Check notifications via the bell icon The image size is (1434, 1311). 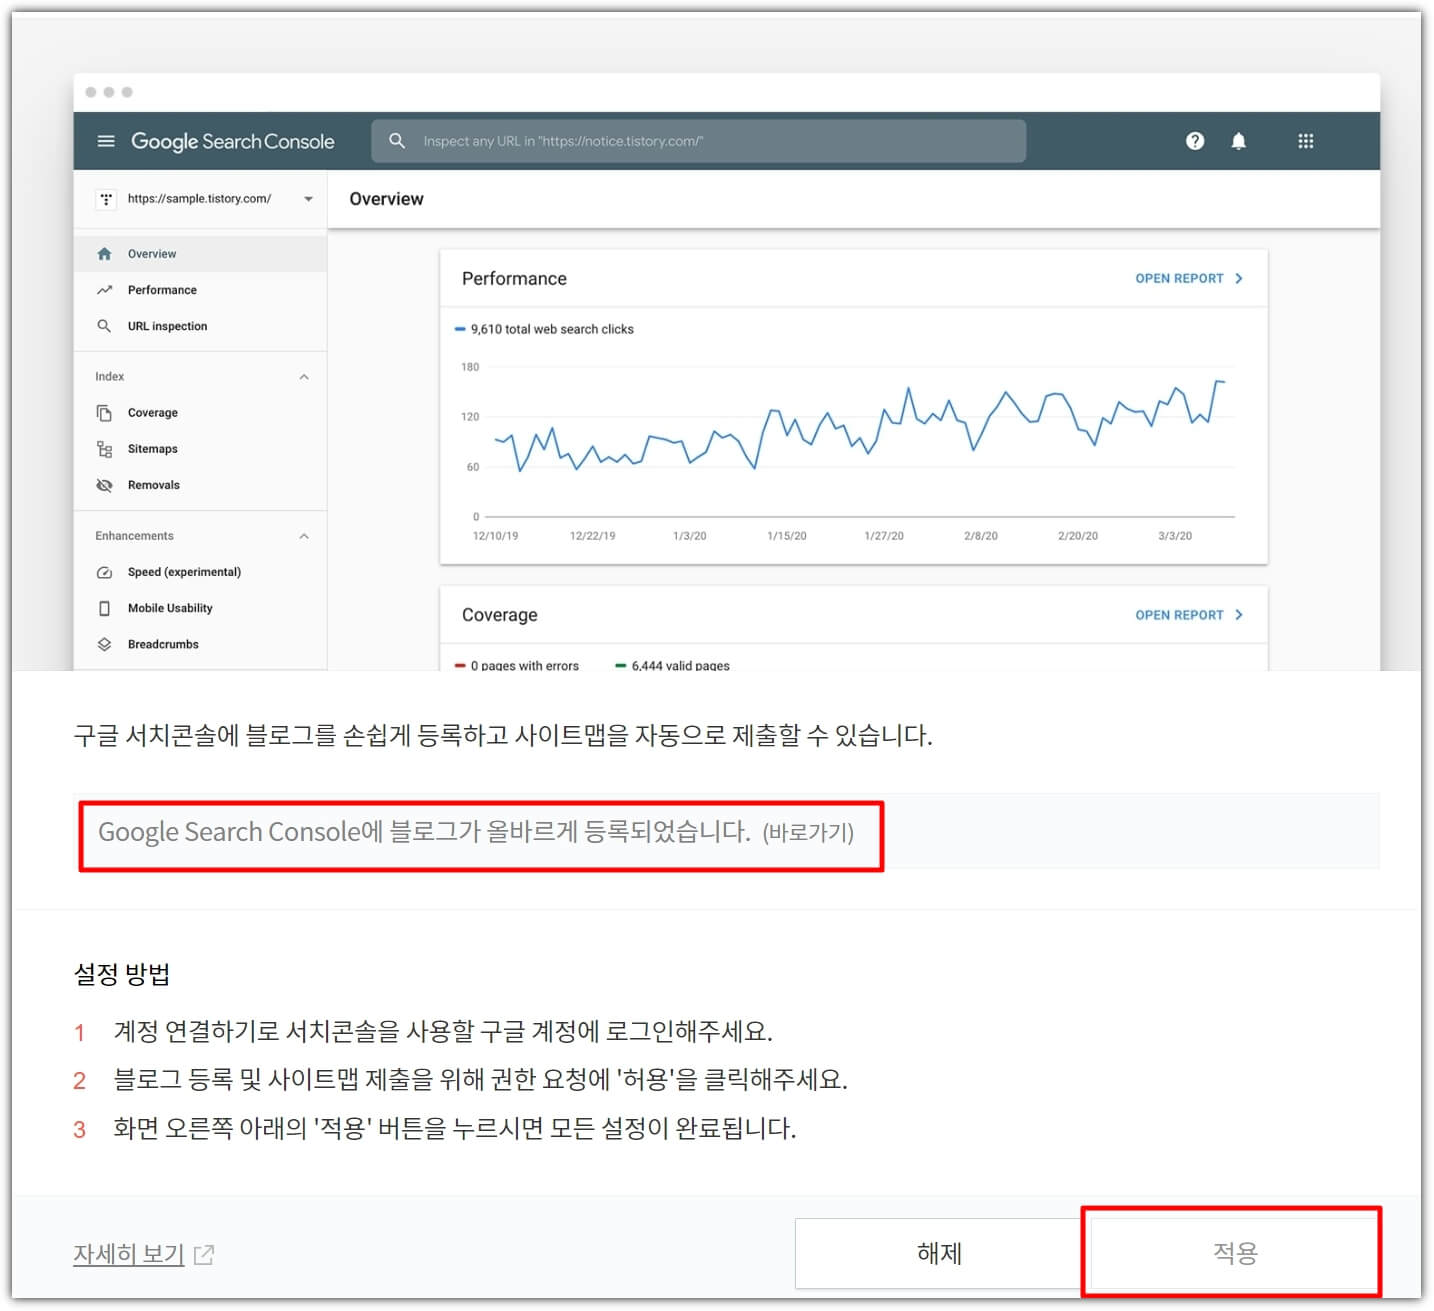pos(1239,141)
